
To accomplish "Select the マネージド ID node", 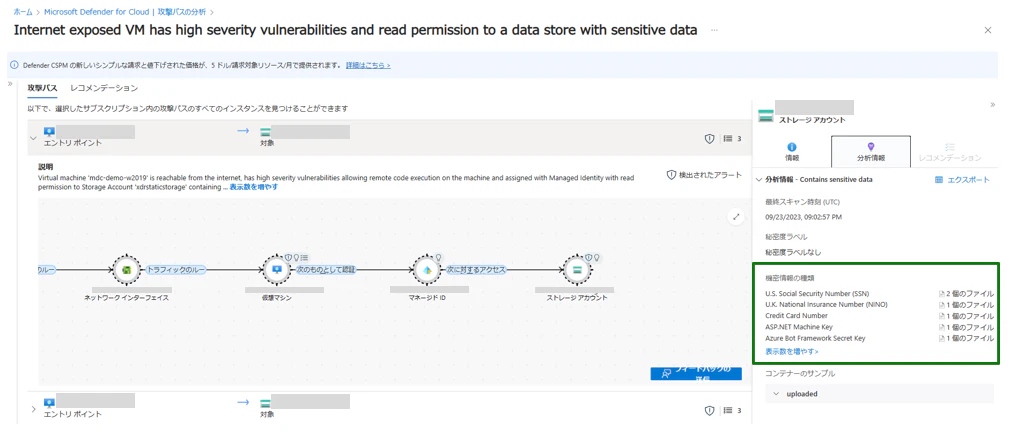I will click(427, 270).
